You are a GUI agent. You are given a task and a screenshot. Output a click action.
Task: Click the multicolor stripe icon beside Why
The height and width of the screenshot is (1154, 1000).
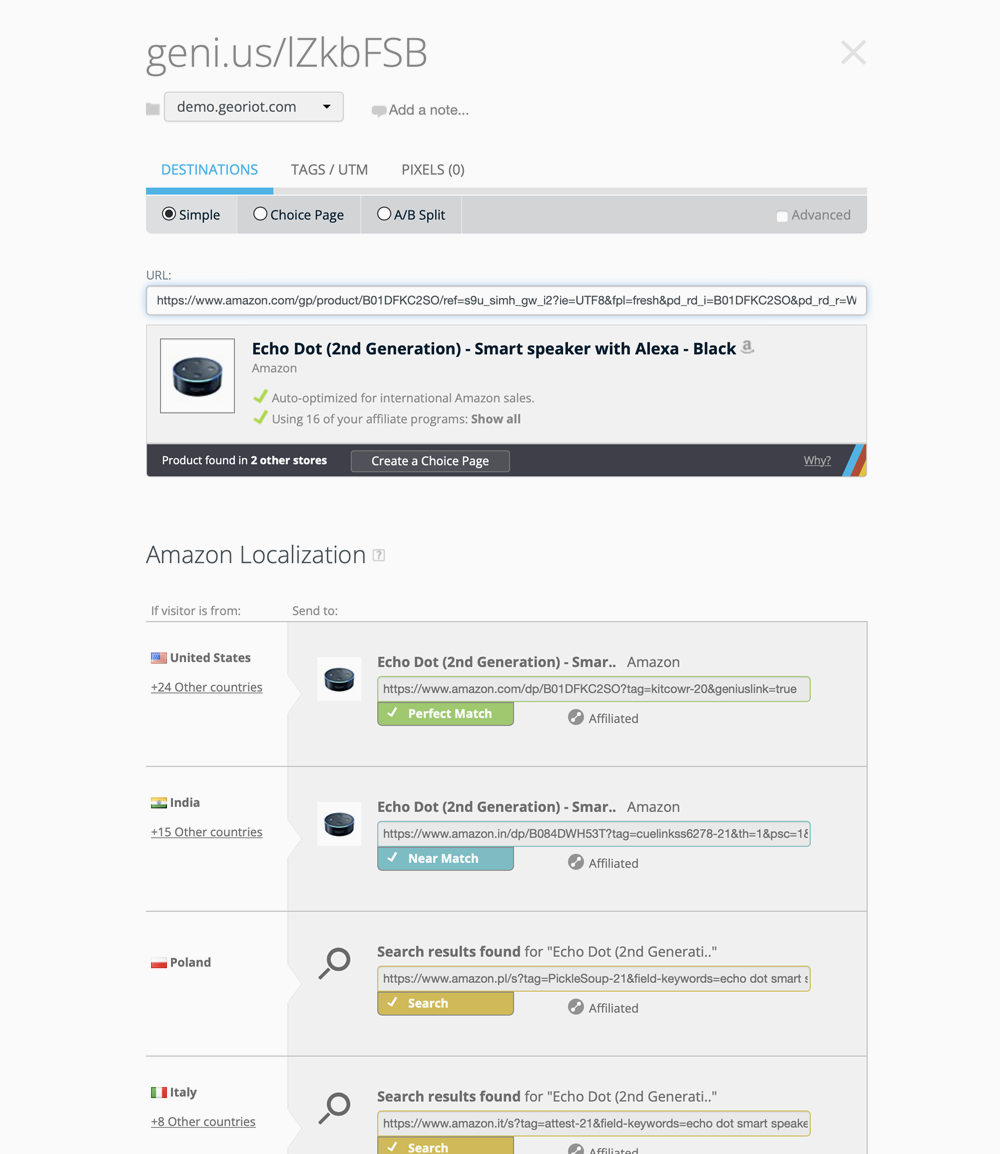tap(853, 460)
